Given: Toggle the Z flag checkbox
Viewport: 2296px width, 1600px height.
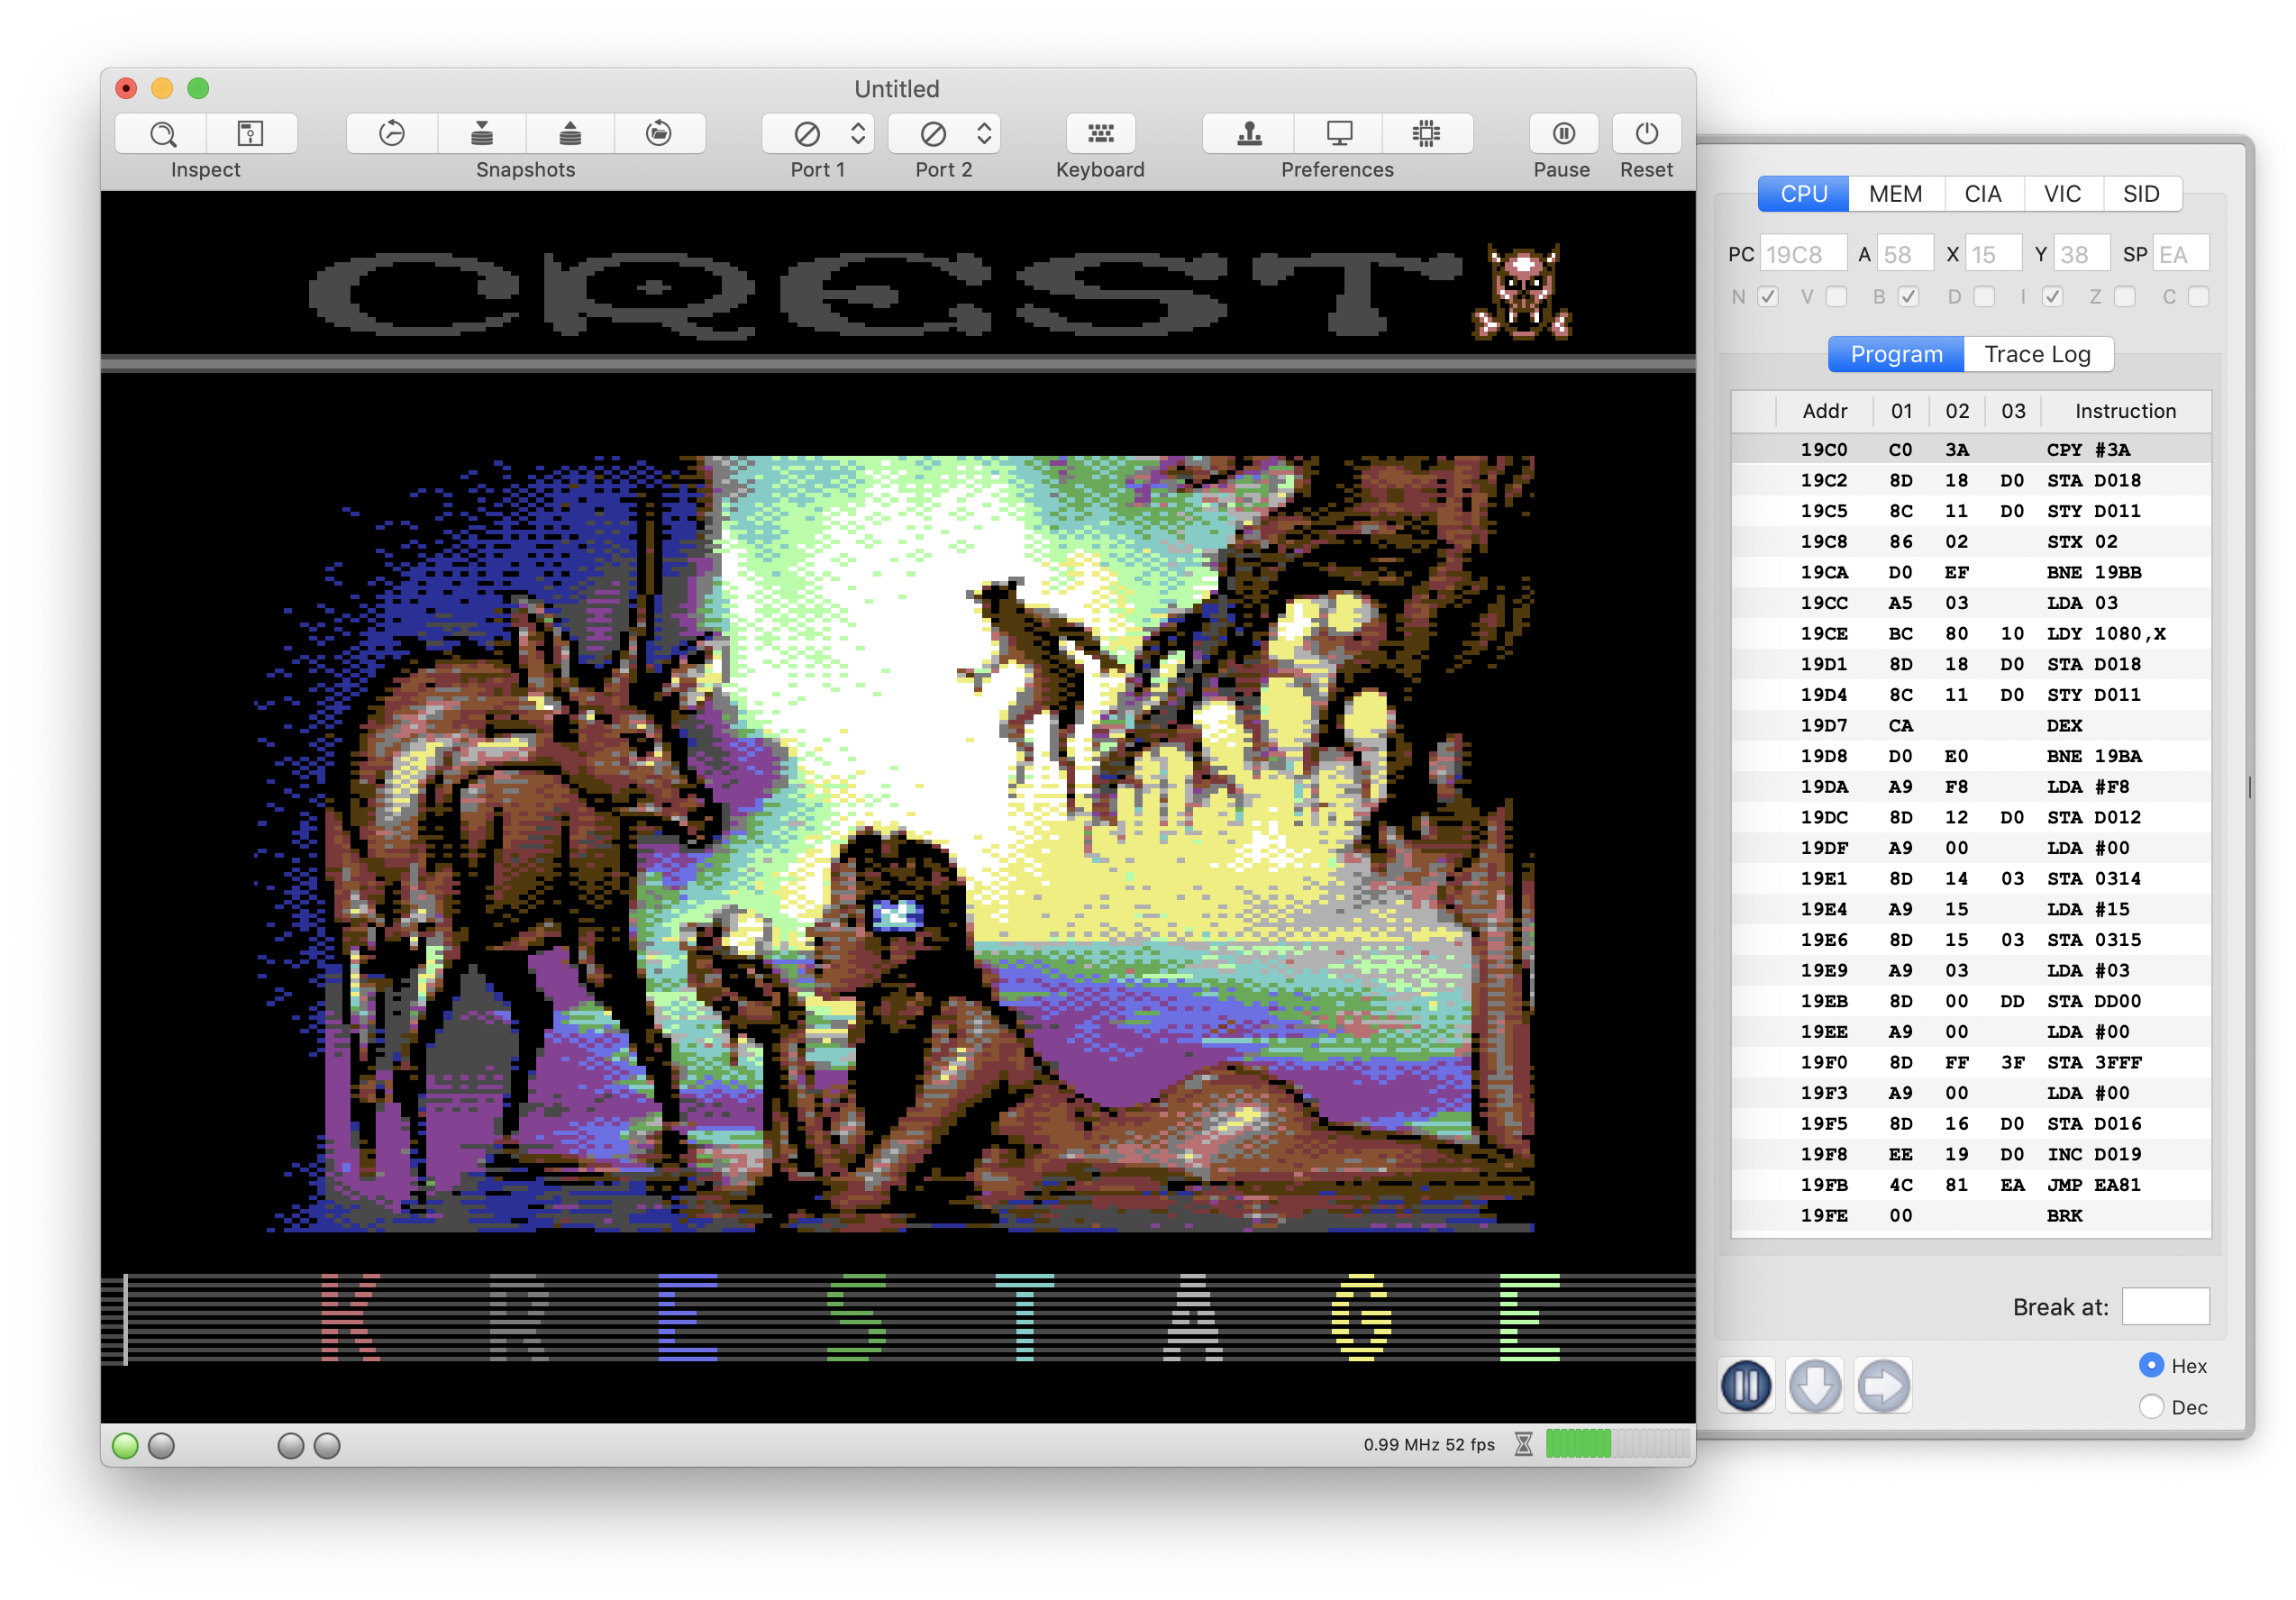Looking at the screenshot, I should 2124,297.
